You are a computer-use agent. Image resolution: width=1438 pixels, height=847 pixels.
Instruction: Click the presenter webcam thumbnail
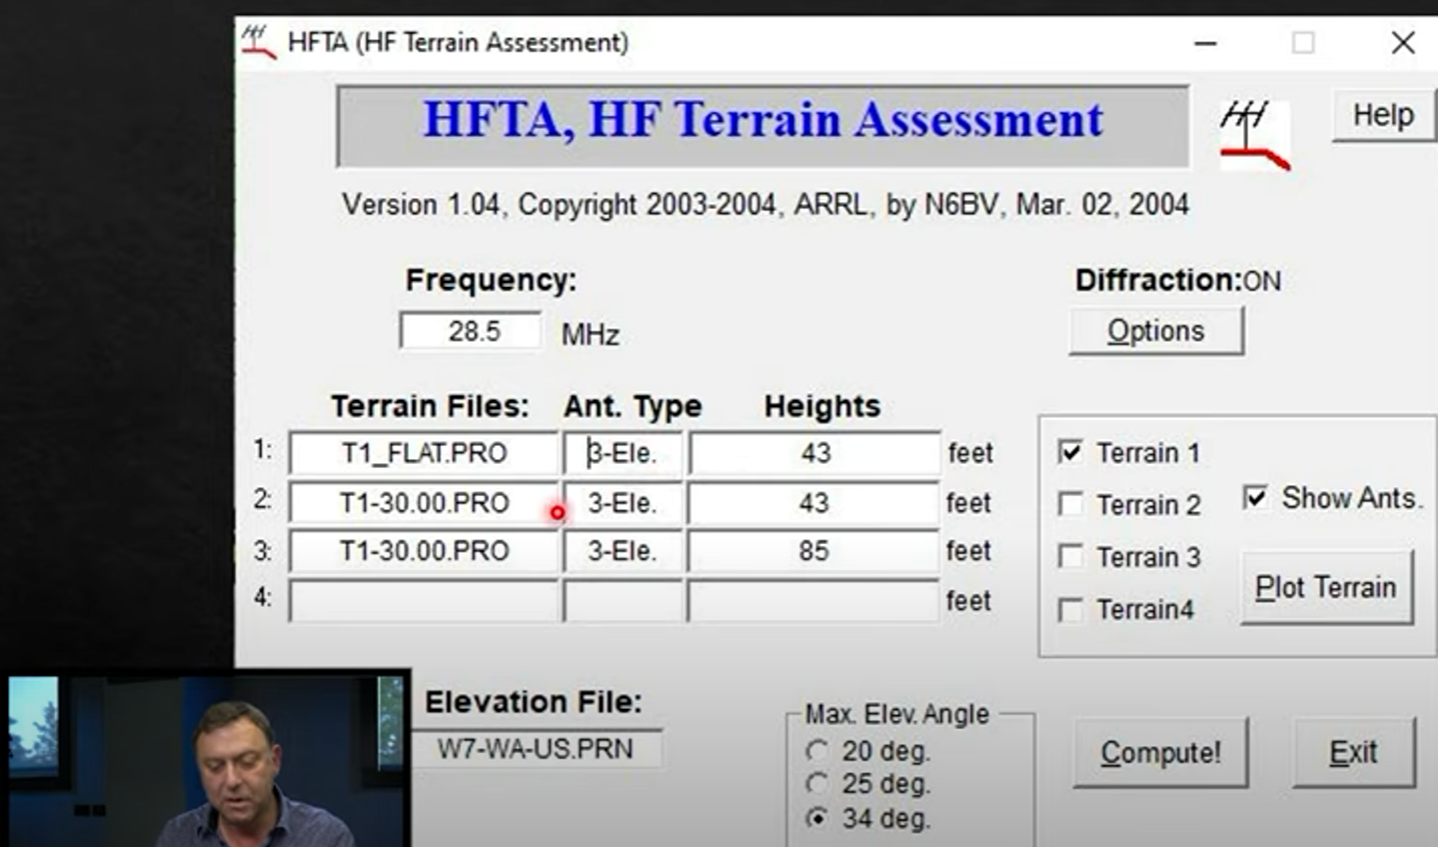(205, 759)
